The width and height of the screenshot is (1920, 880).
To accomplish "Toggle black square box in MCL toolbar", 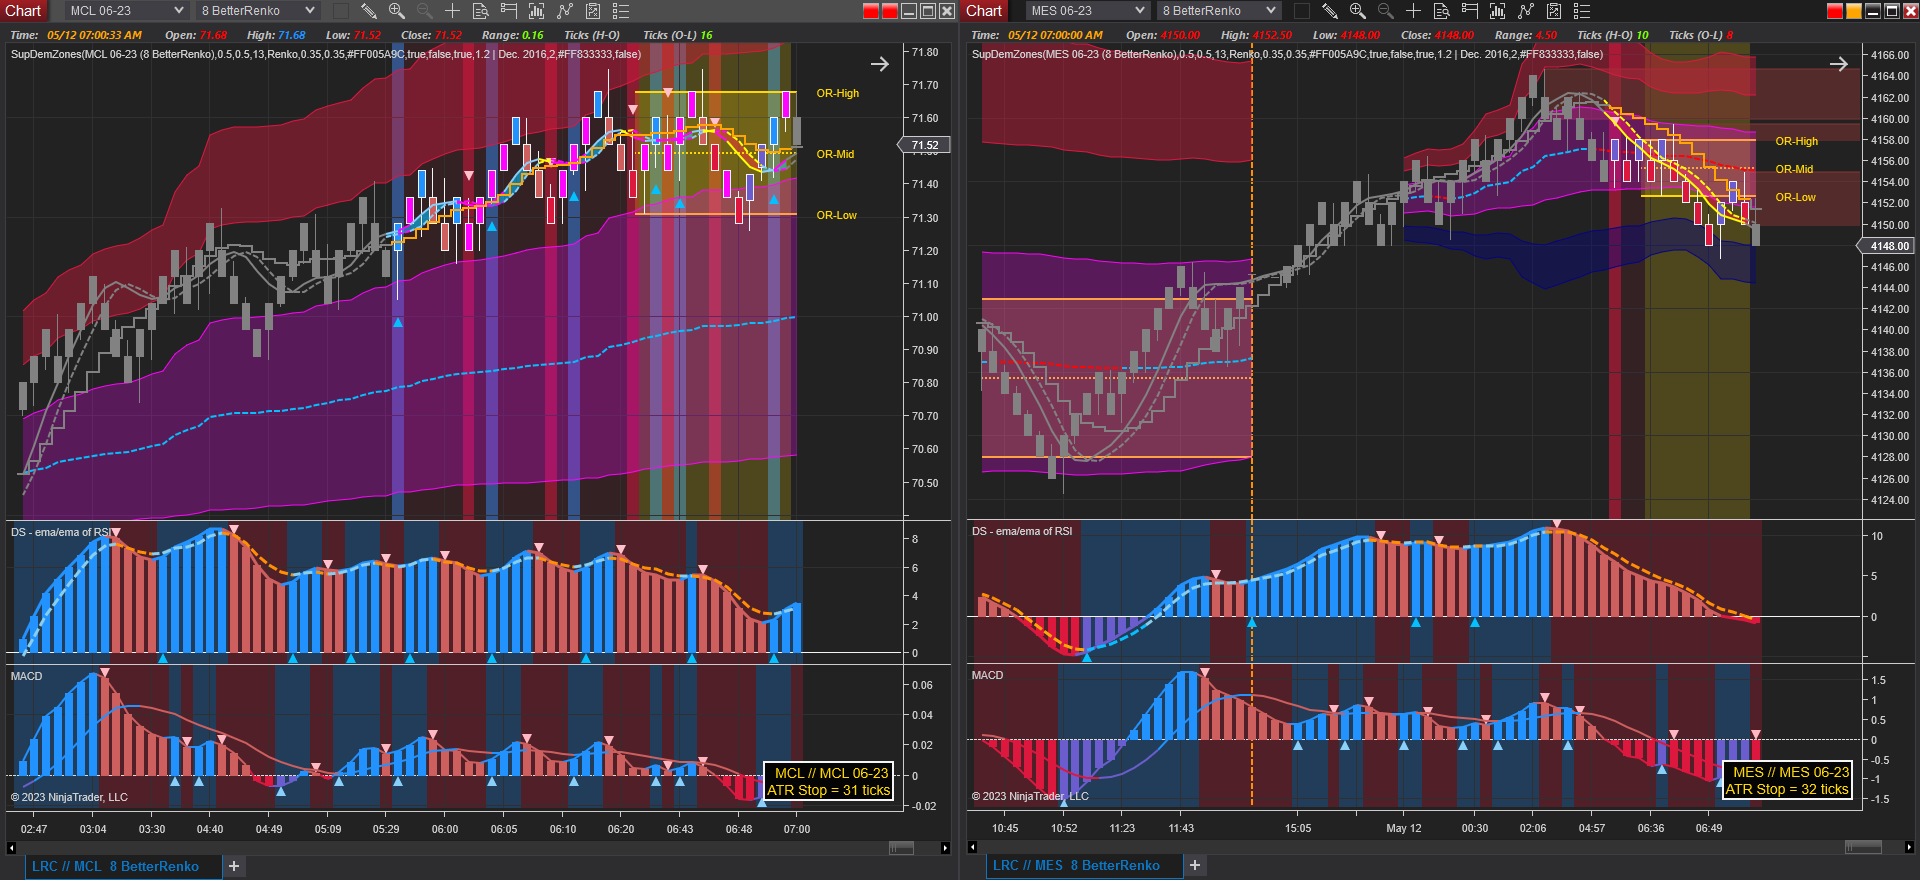I will (340, 11).
